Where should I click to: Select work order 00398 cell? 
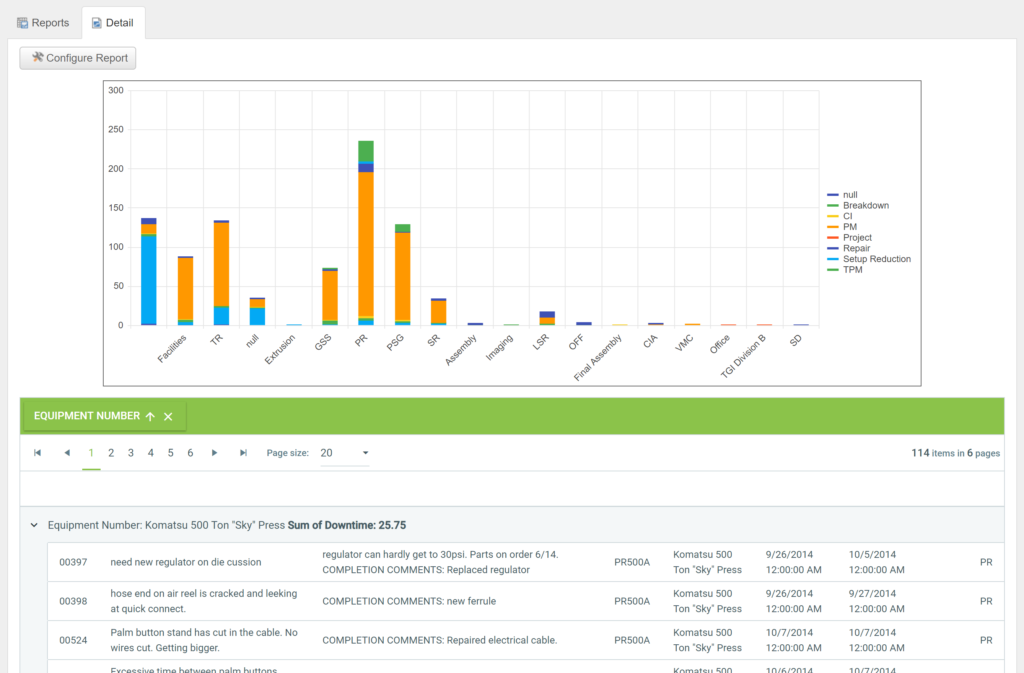[73, 601]
